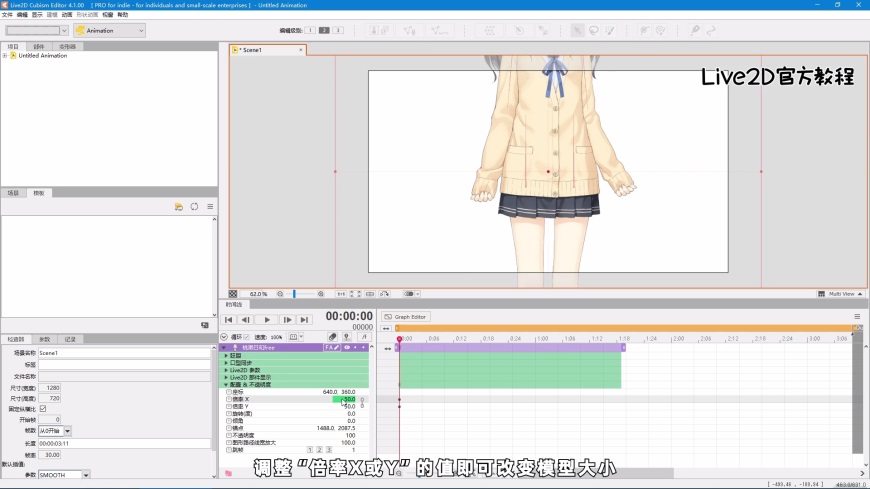Click the 1:1 view scale button
870x489 pixels.
pos(341,294)
